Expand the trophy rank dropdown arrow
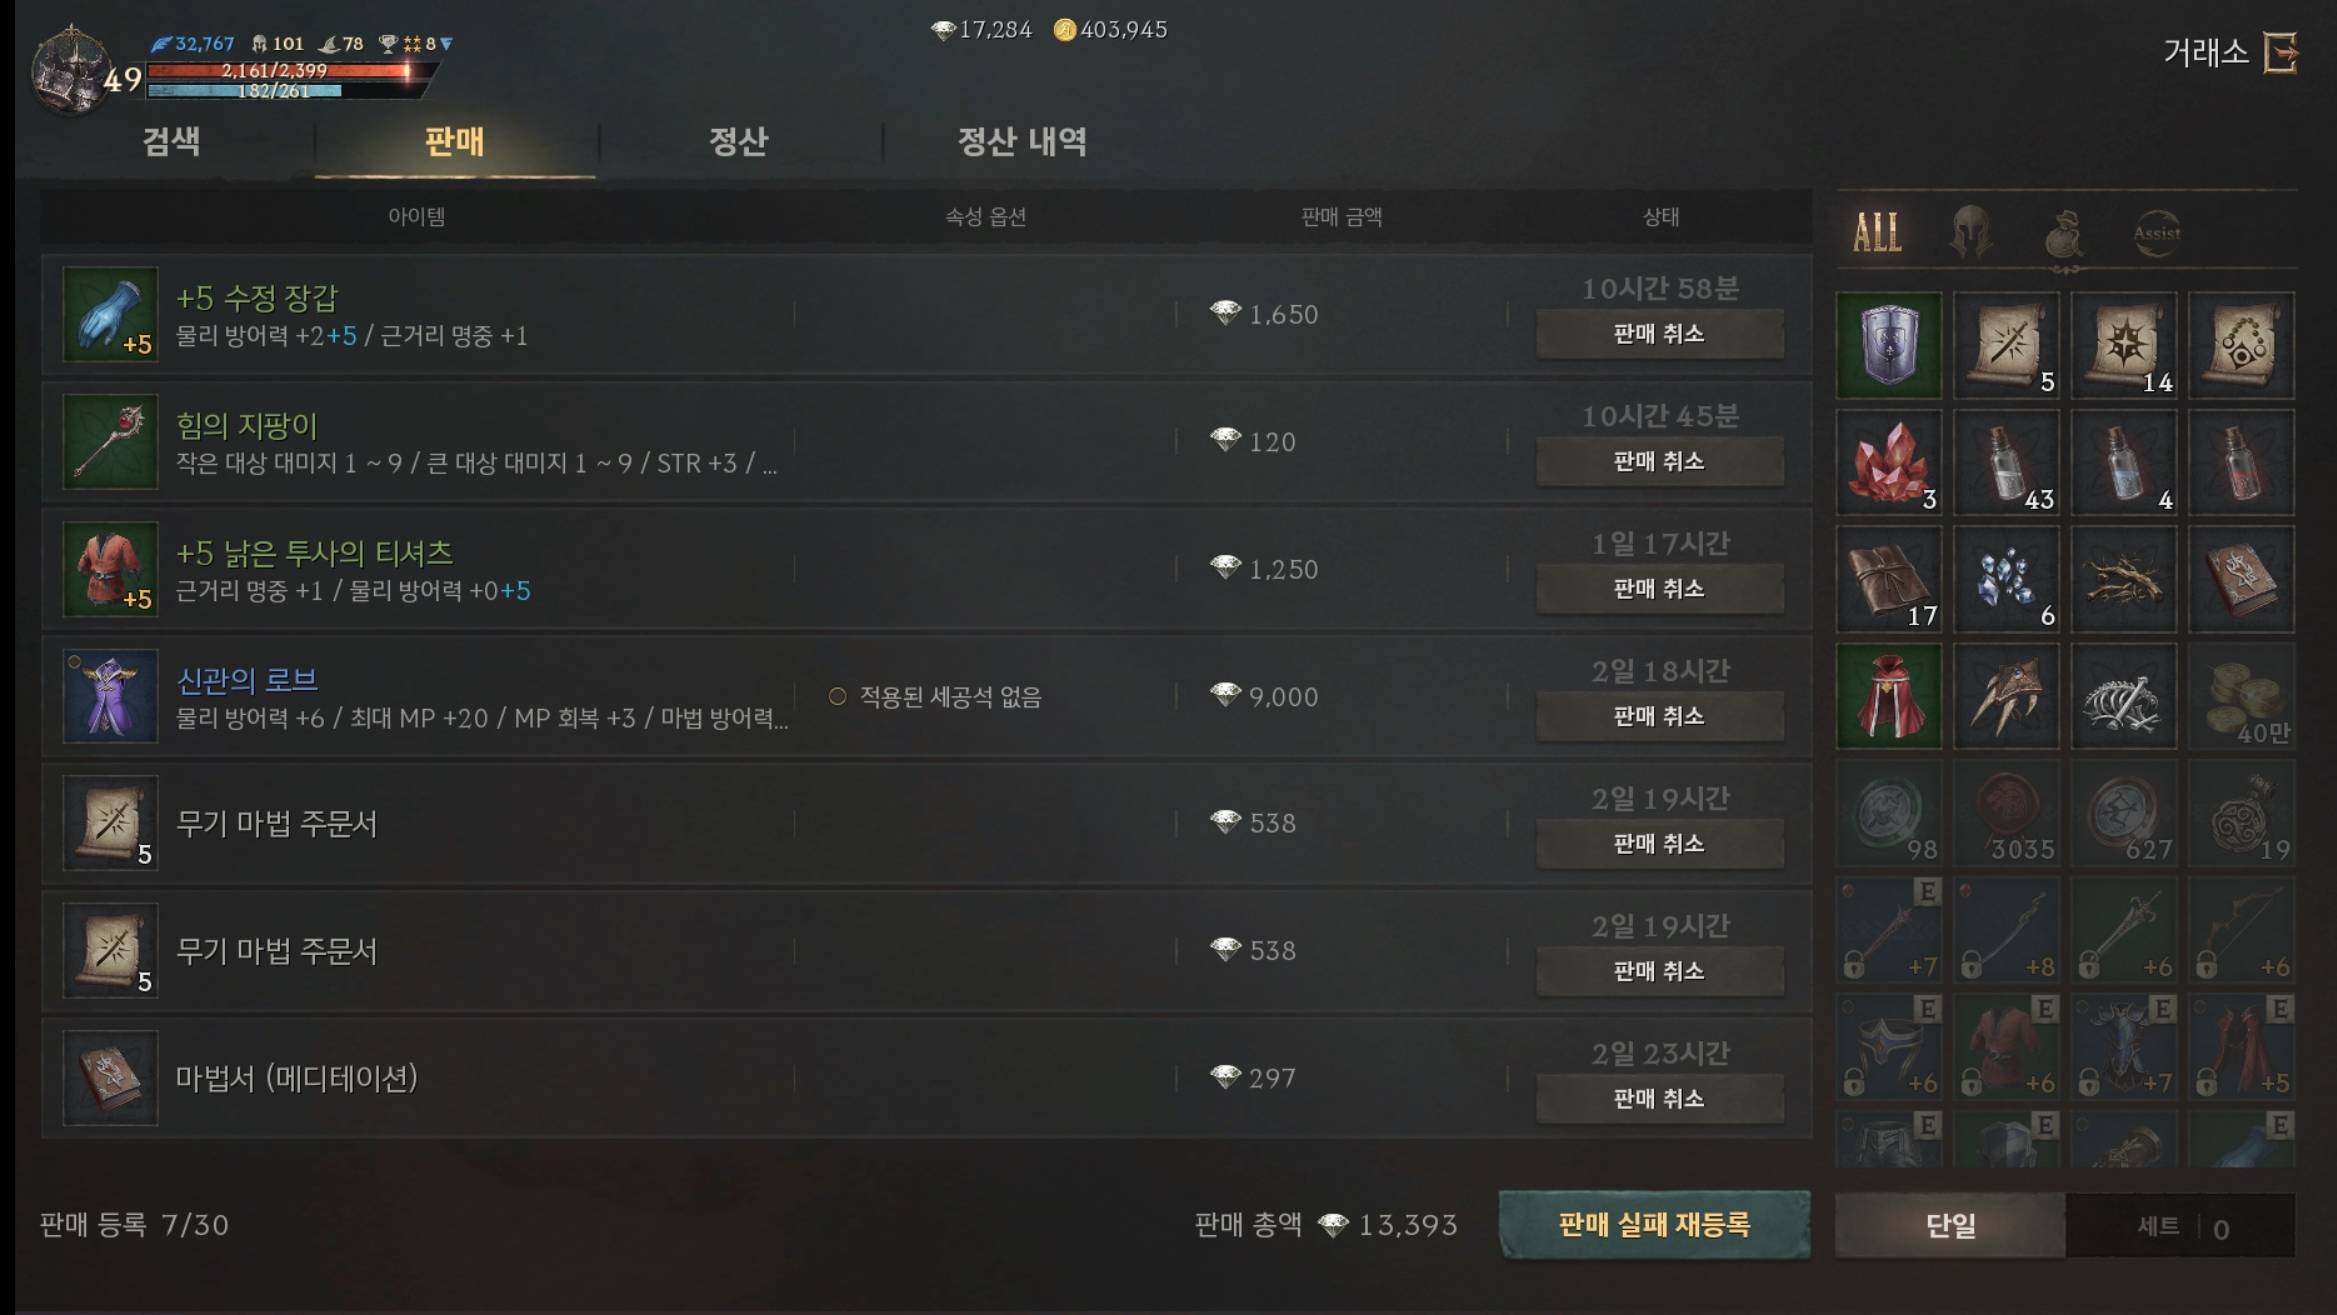 click(447, 44)
